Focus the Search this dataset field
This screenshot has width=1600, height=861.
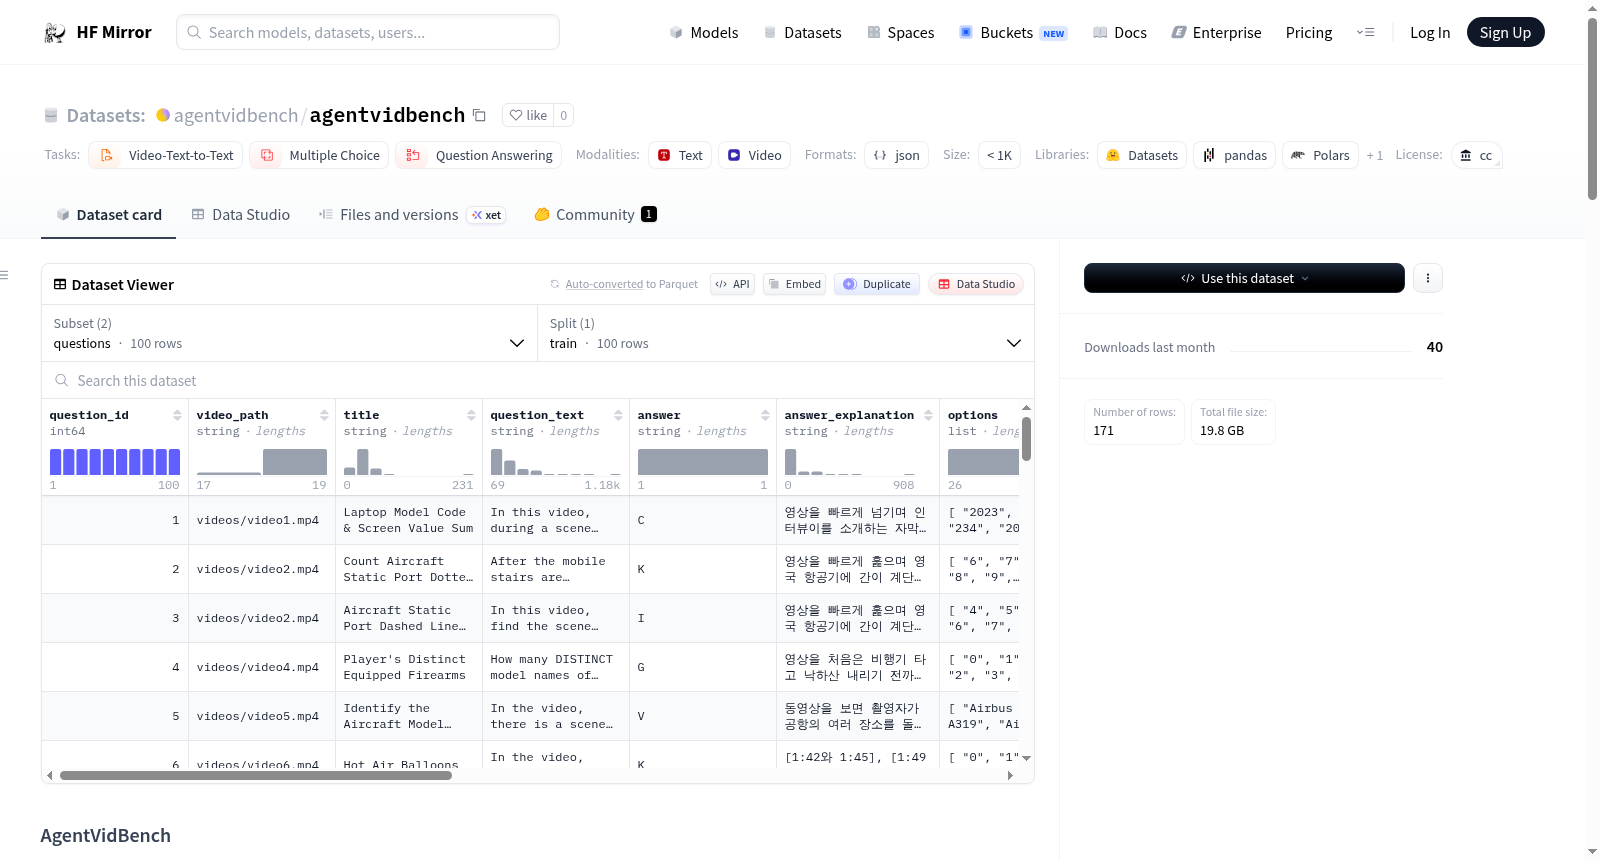pos(538,380)
